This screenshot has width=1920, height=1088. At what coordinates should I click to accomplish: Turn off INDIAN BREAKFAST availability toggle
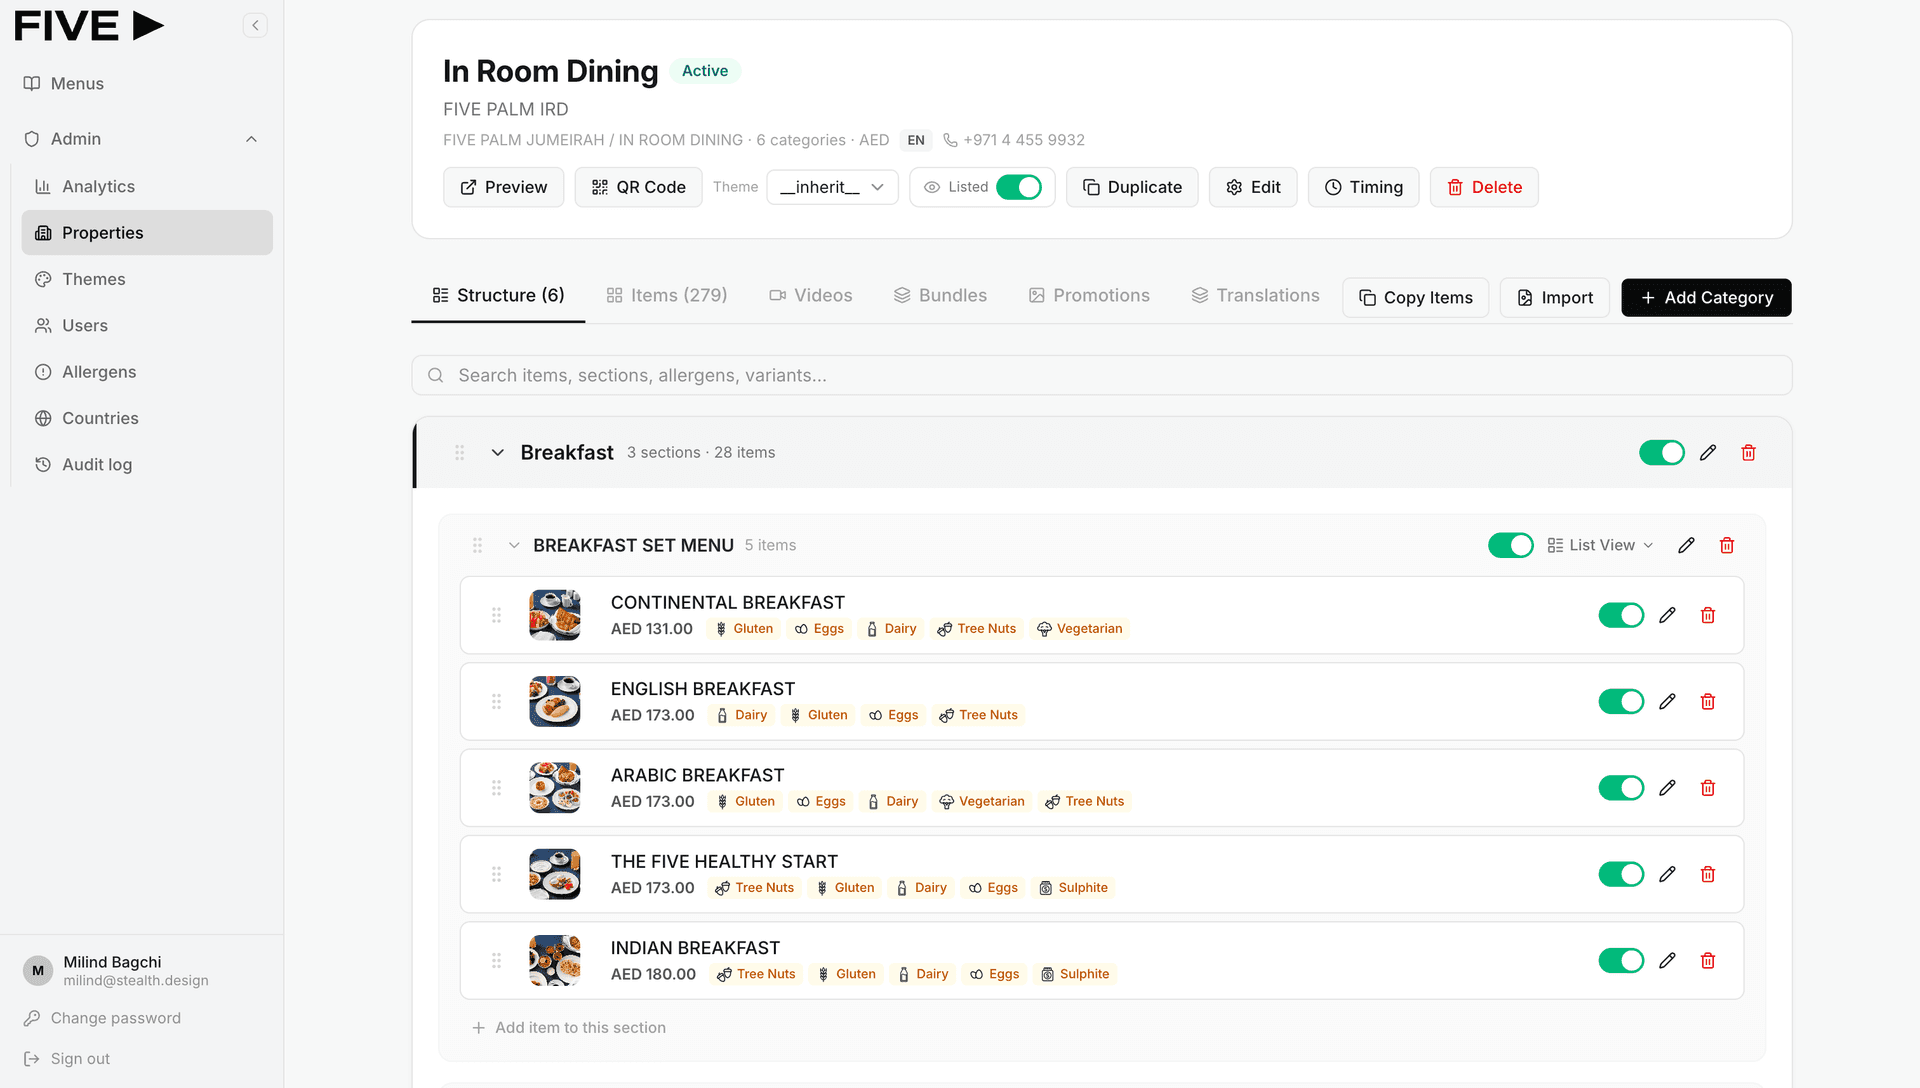pos(1621,961)
